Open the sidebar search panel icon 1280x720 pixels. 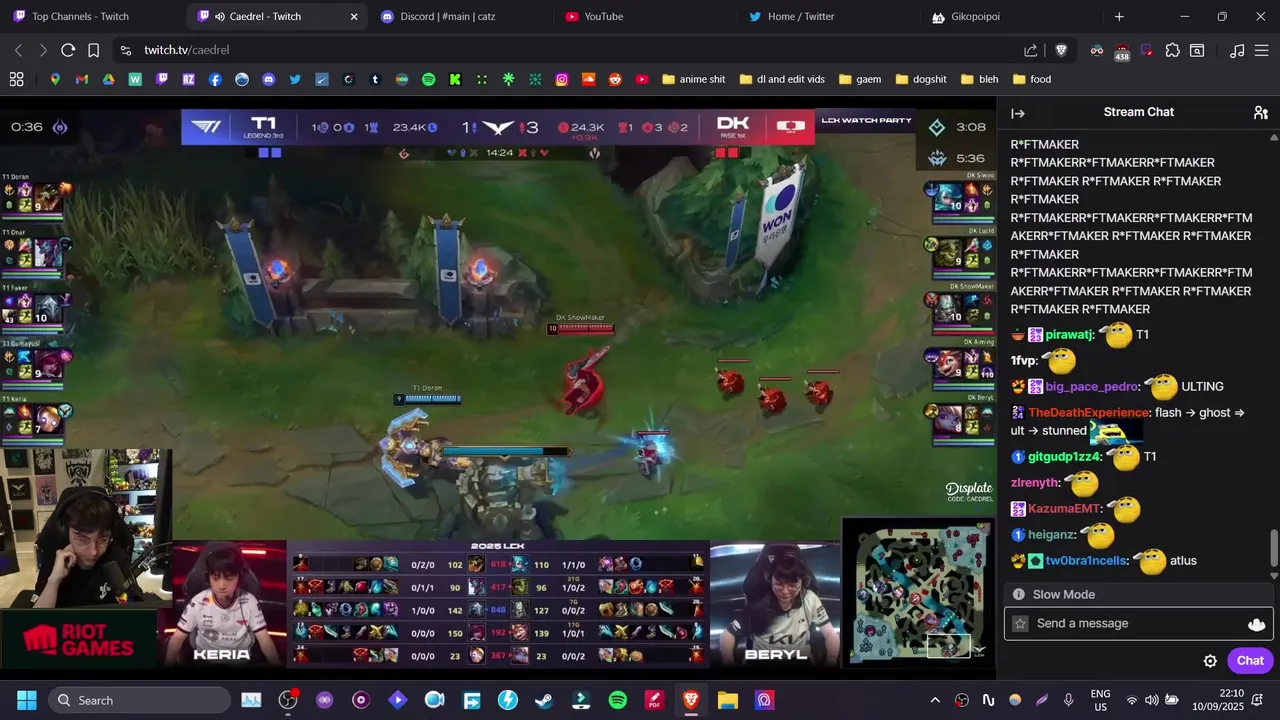pos(1197,50)
